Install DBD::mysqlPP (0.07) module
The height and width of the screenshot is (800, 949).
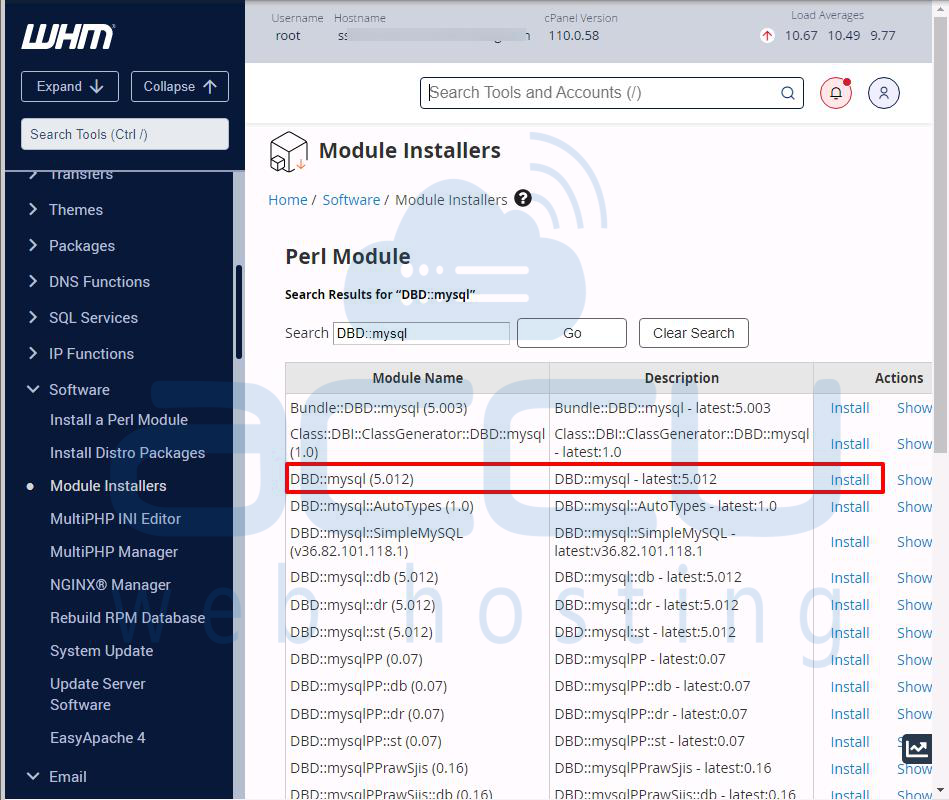tap(850, 660)
